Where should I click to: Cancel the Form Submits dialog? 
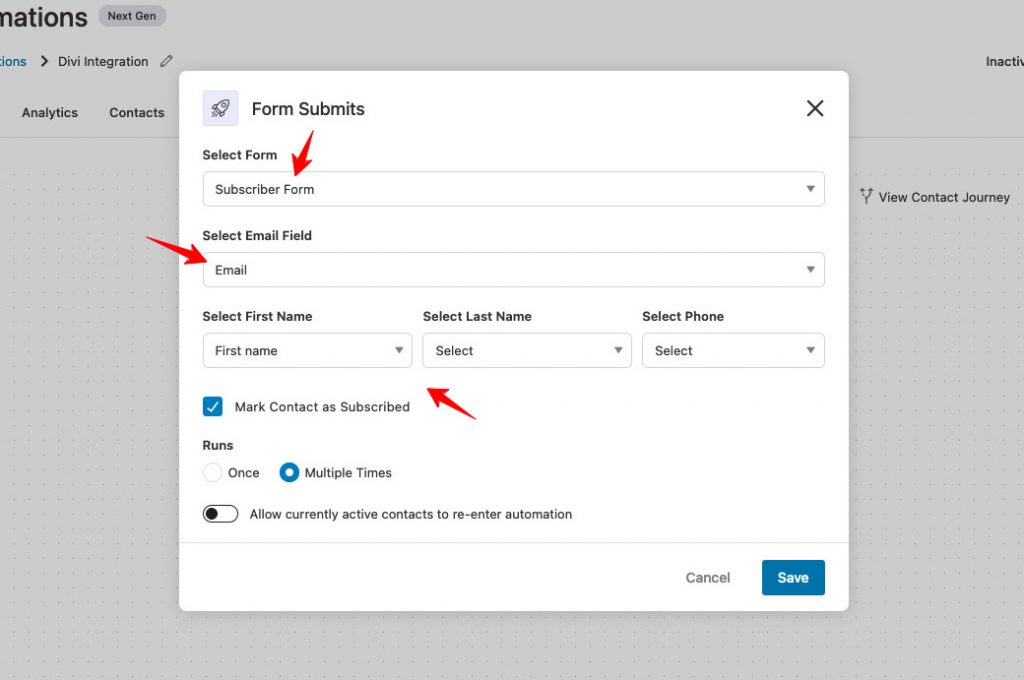coord(707,577)
